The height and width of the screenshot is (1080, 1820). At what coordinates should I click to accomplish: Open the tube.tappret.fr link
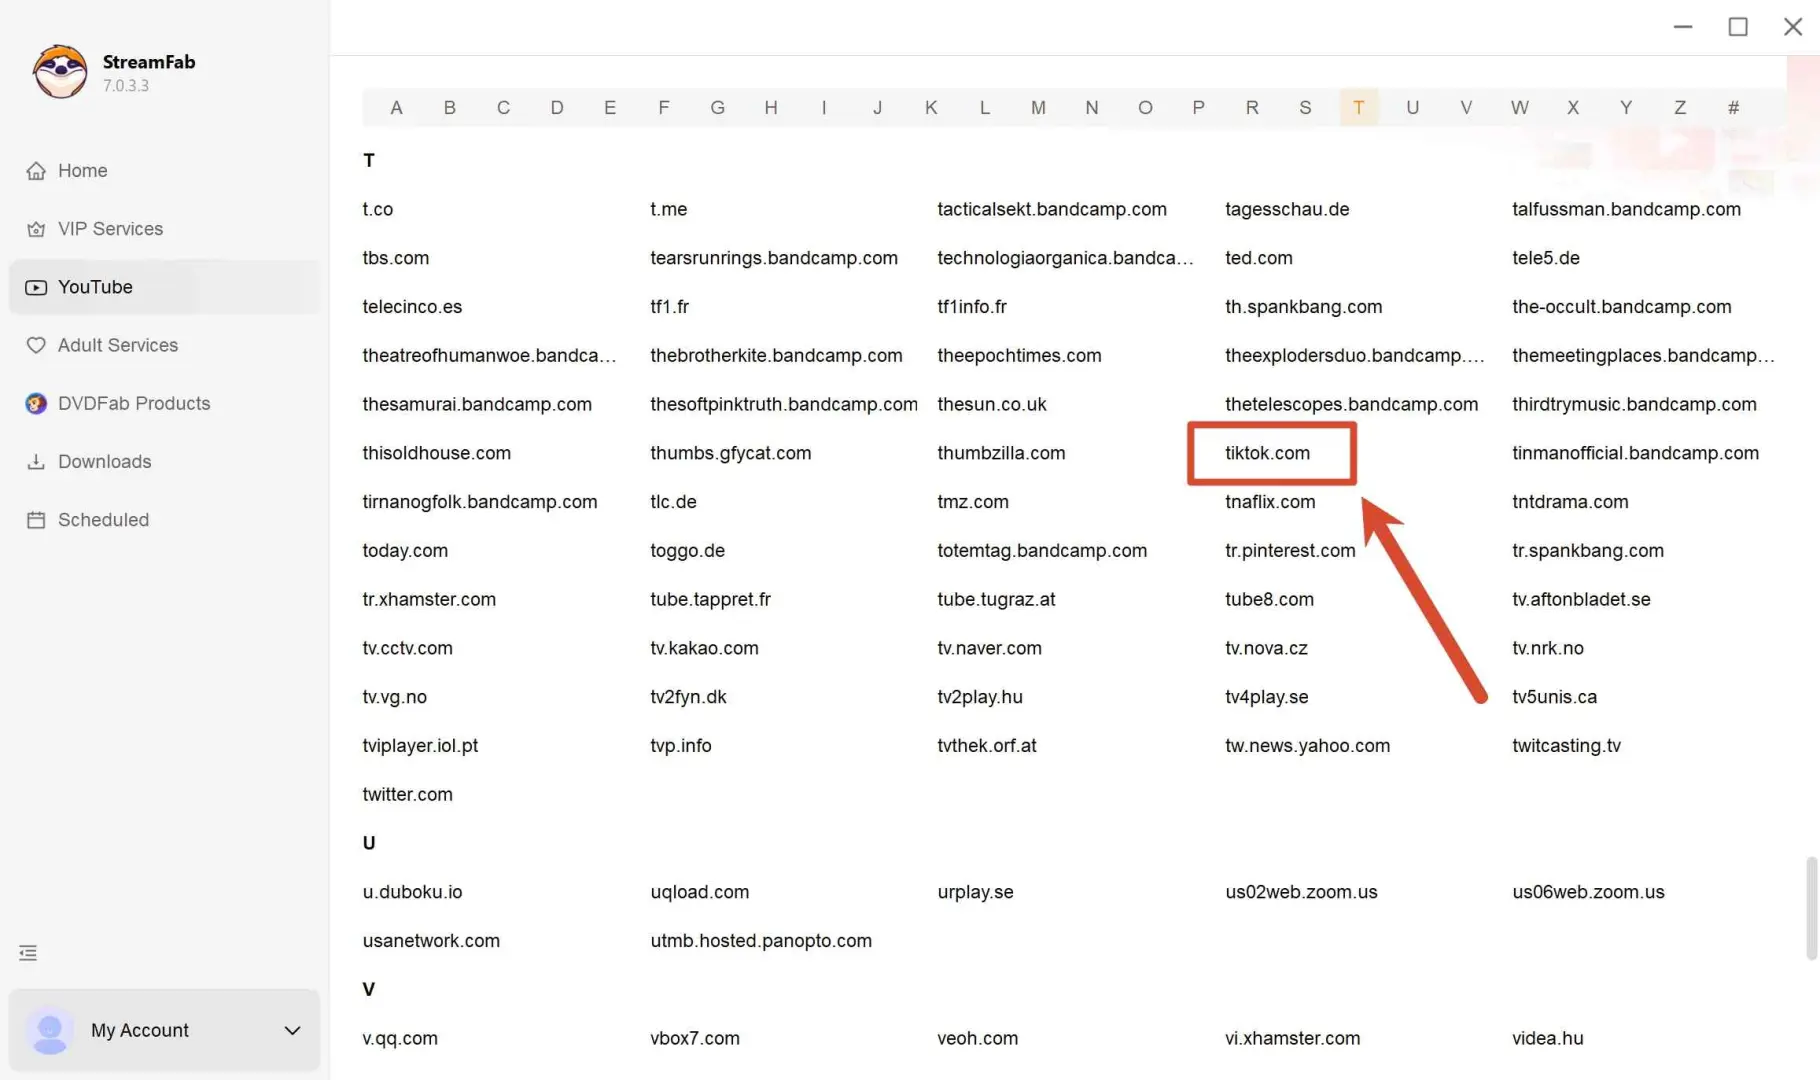pos(710,600)
